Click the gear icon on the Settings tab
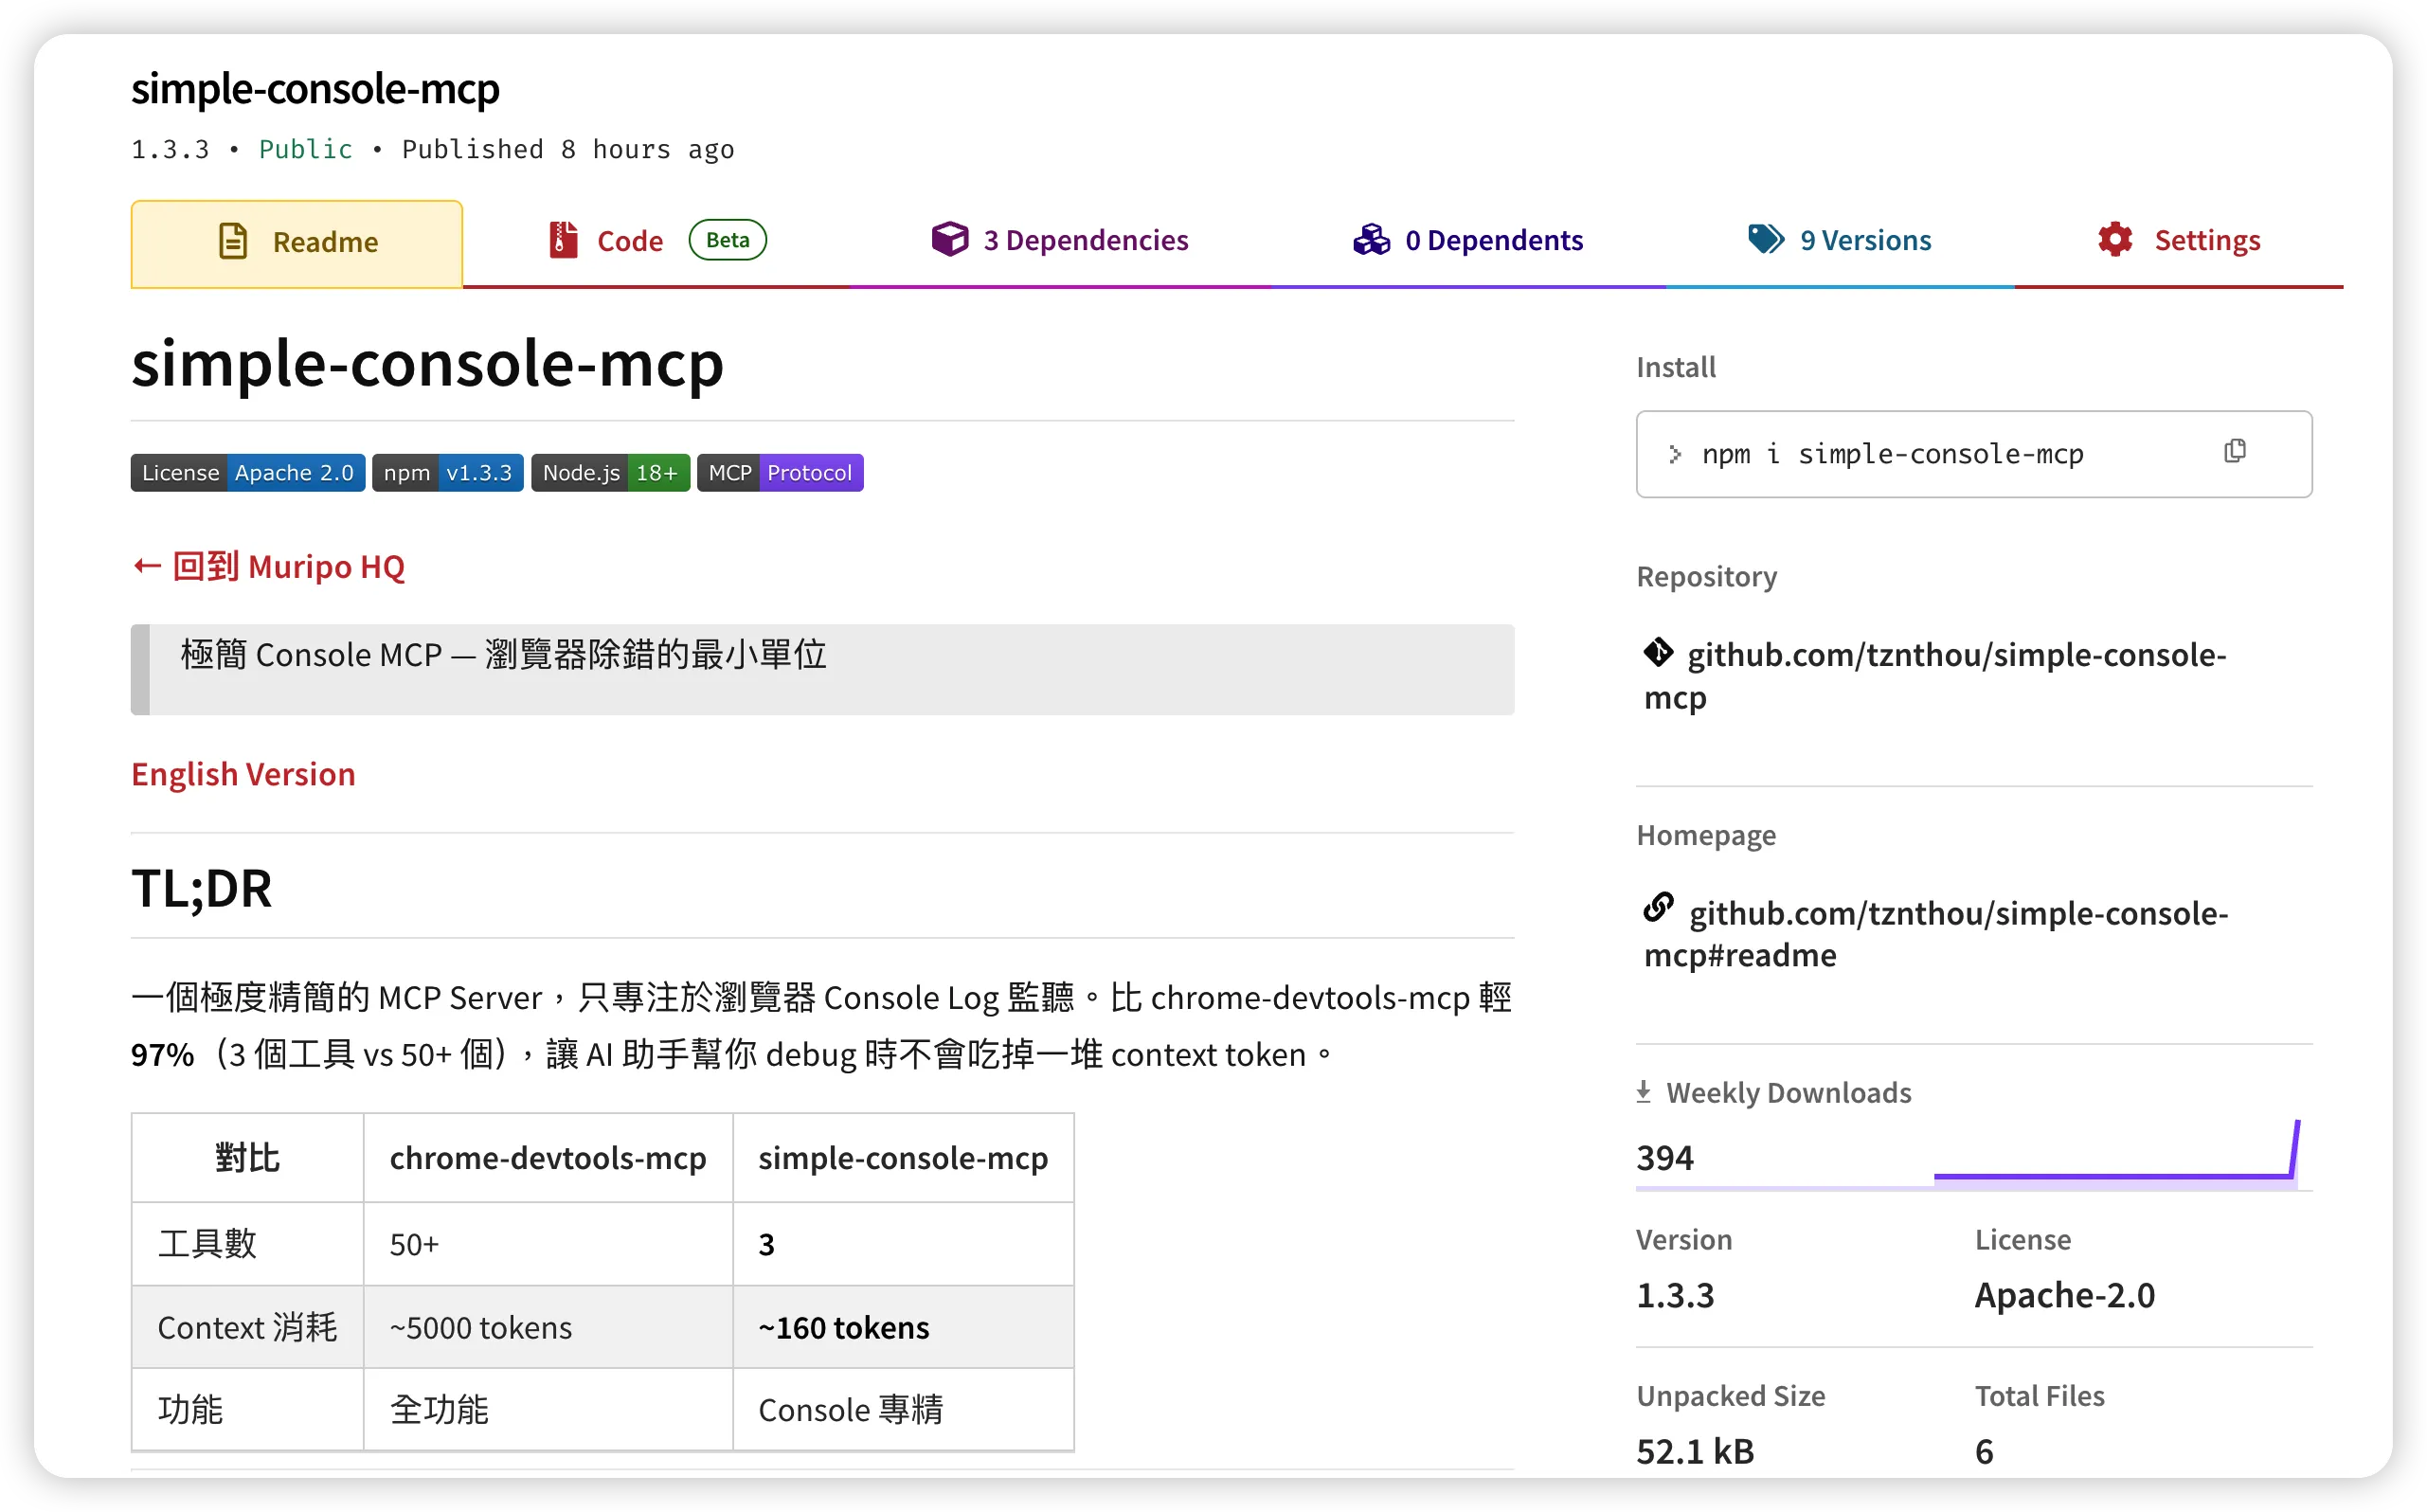 [x=2114, y=239]
